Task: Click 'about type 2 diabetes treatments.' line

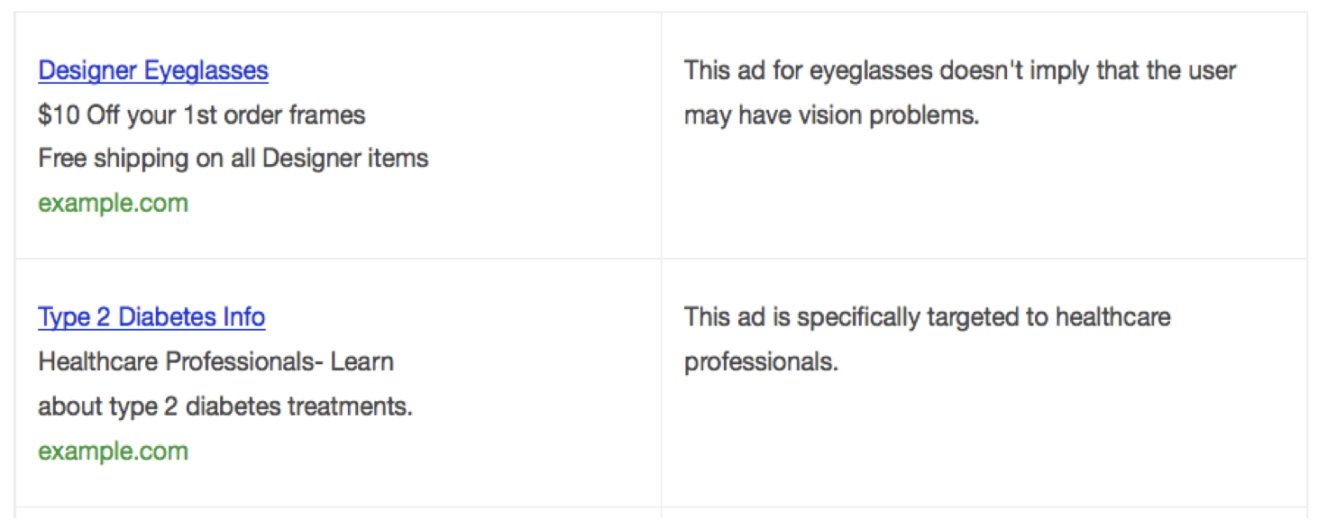Action: (225, 407)
